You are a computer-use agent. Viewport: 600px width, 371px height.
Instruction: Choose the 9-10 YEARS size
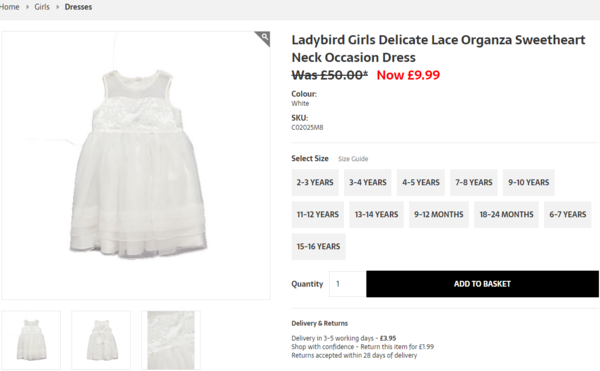(x=528, y=182)
